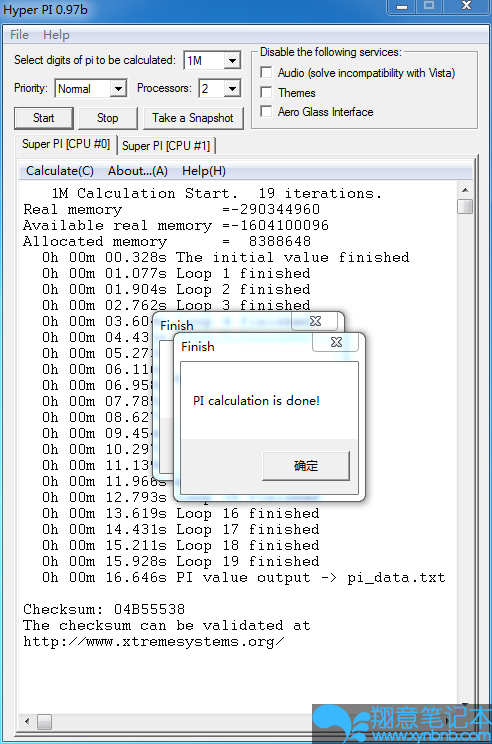Enable the Audio service disable checkbox
Image resolution: width=492 pixels, height=744 pixels.
click(x=266, y=73)
